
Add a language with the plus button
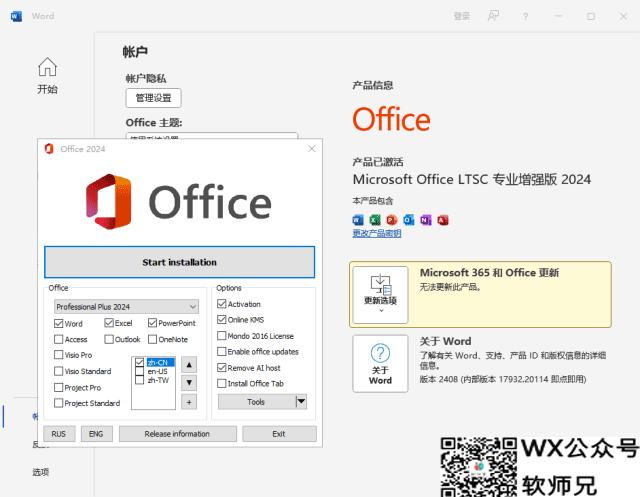click(x=189, y=402)
